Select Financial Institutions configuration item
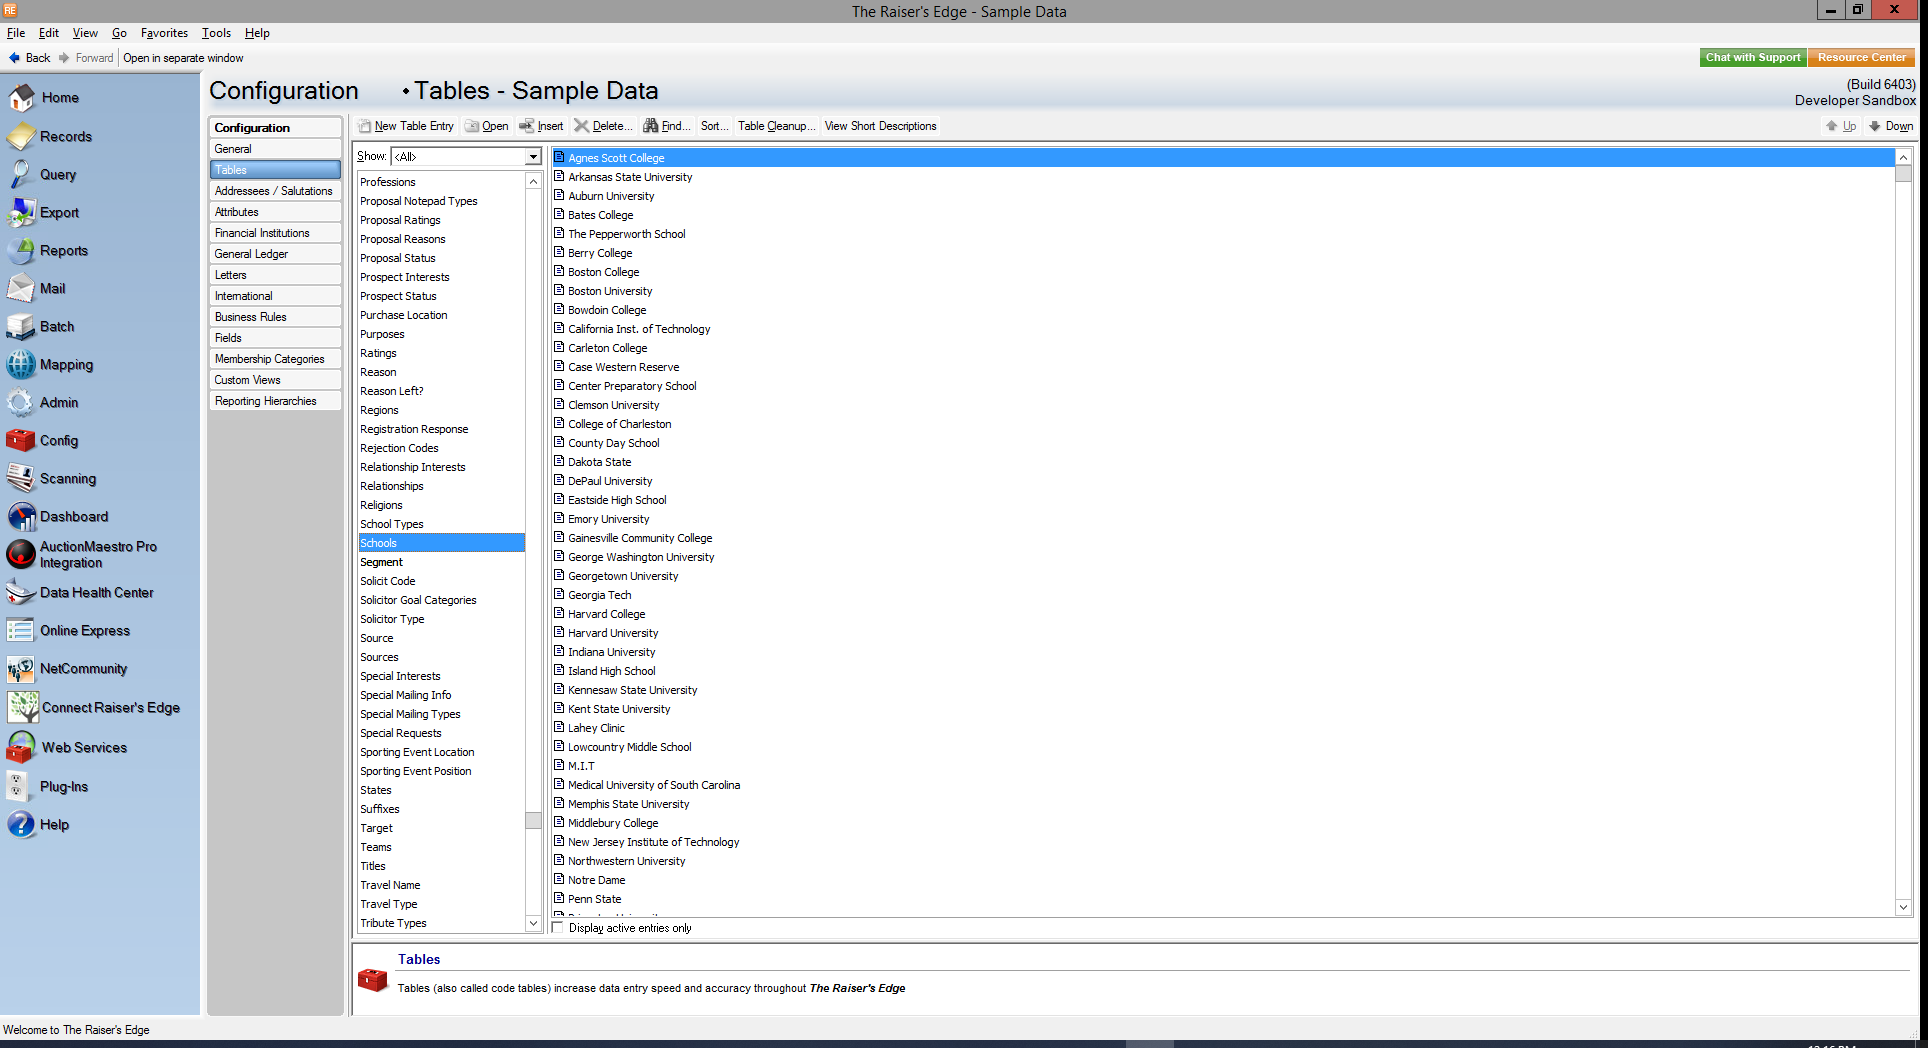1928x1048 pixels. click(x=275, y=233)
